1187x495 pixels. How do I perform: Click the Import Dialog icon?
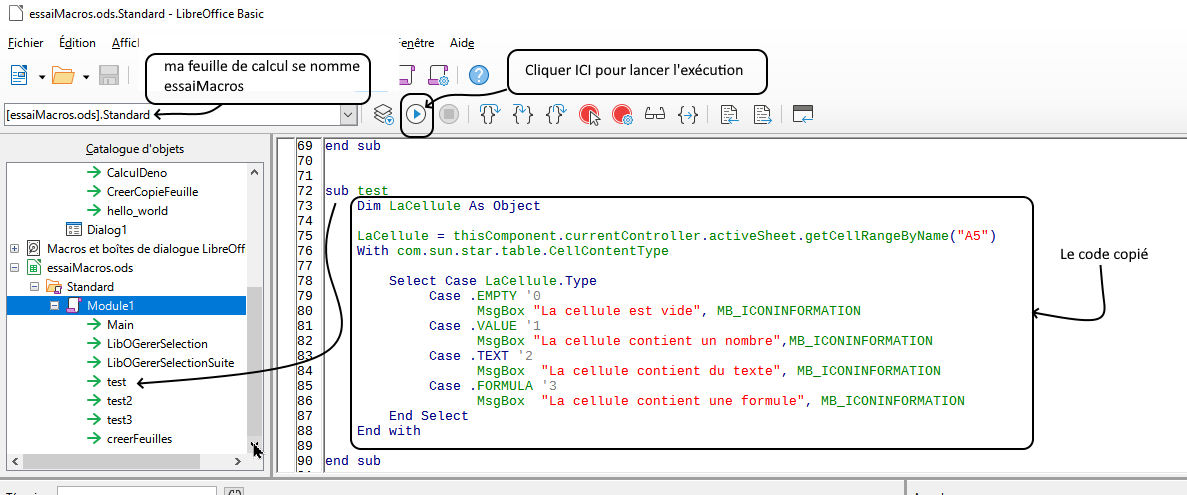pyautogui.click(x=803, y=114)
